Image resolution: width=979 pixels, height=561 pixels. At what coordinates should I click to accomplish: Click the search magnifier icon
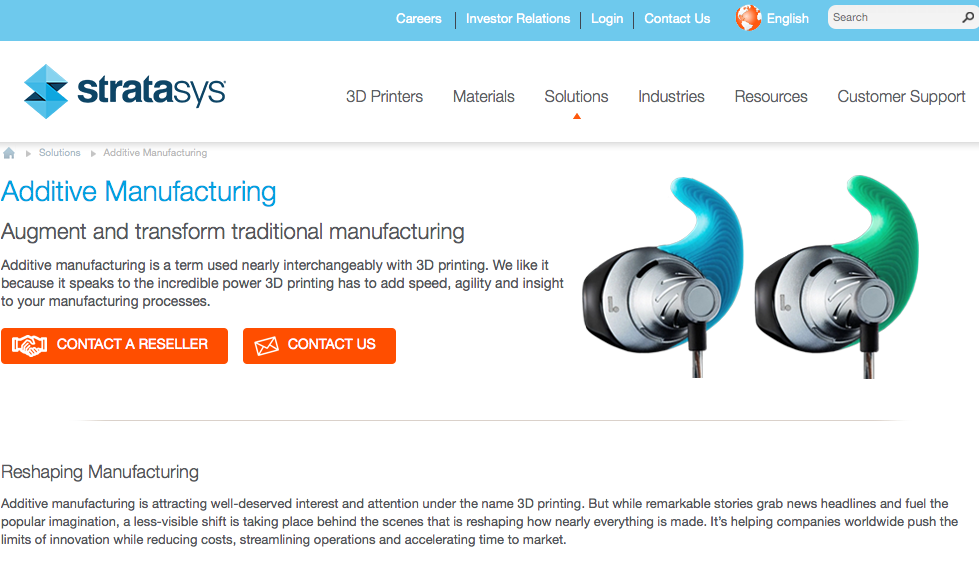click(968, 17)
